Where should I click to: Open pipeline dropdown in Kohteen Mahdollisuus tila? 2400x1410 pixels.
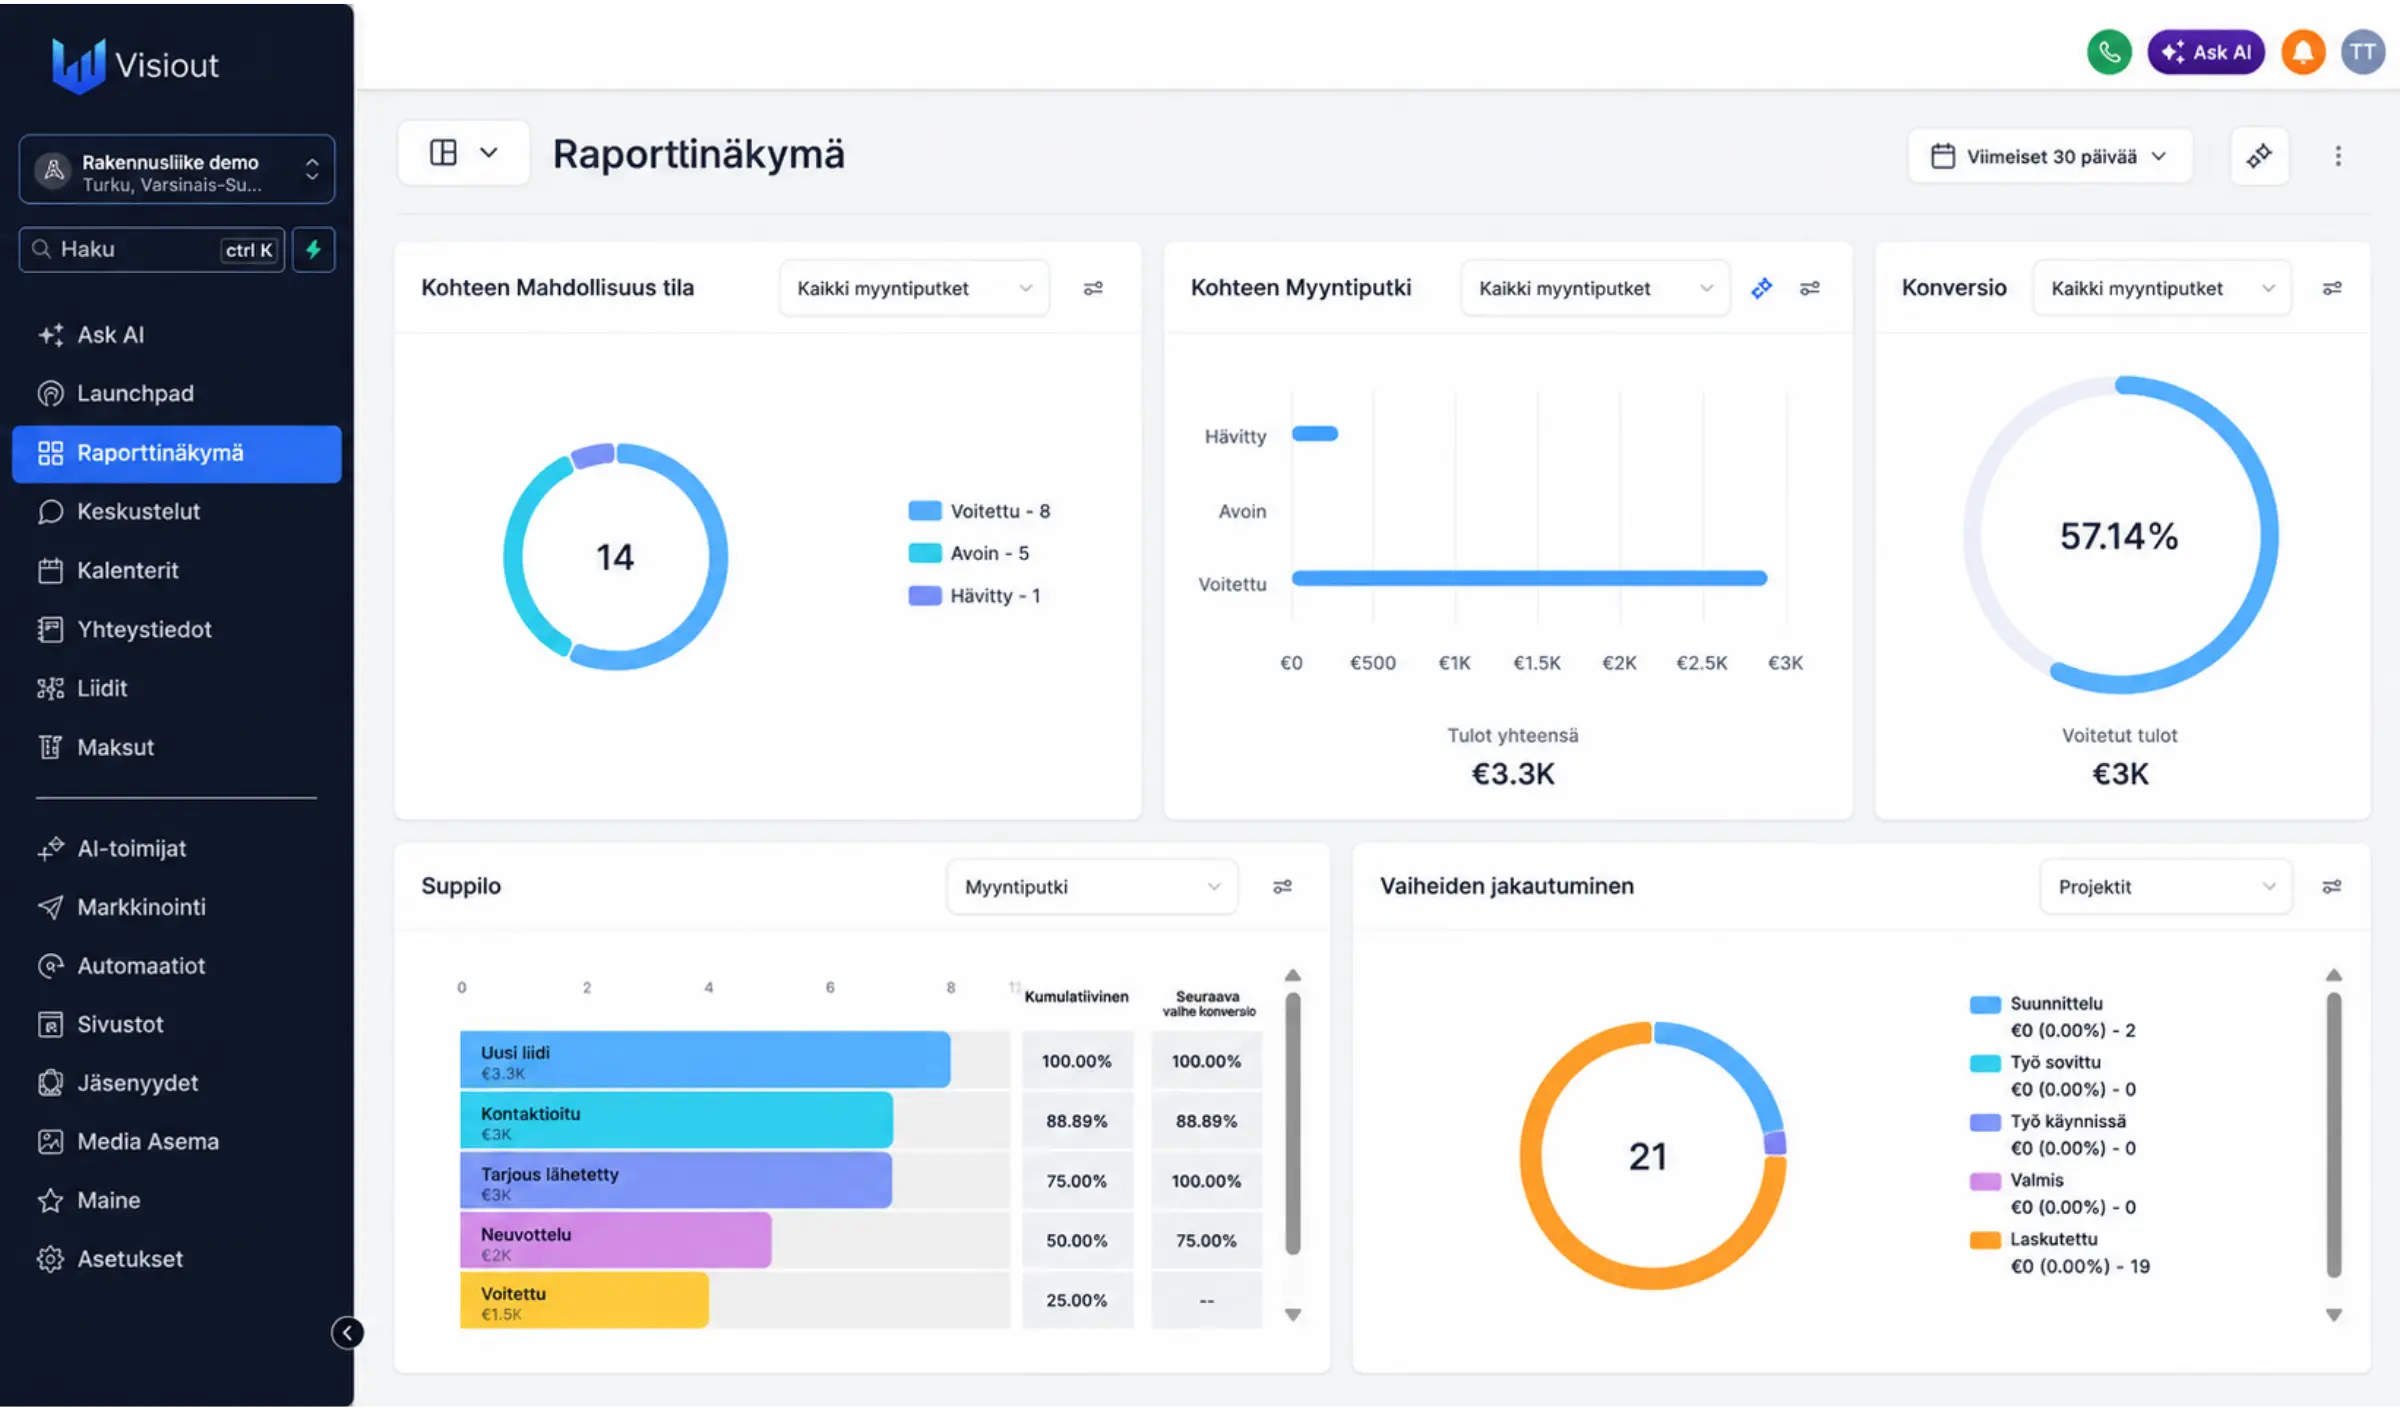(914, 288)
